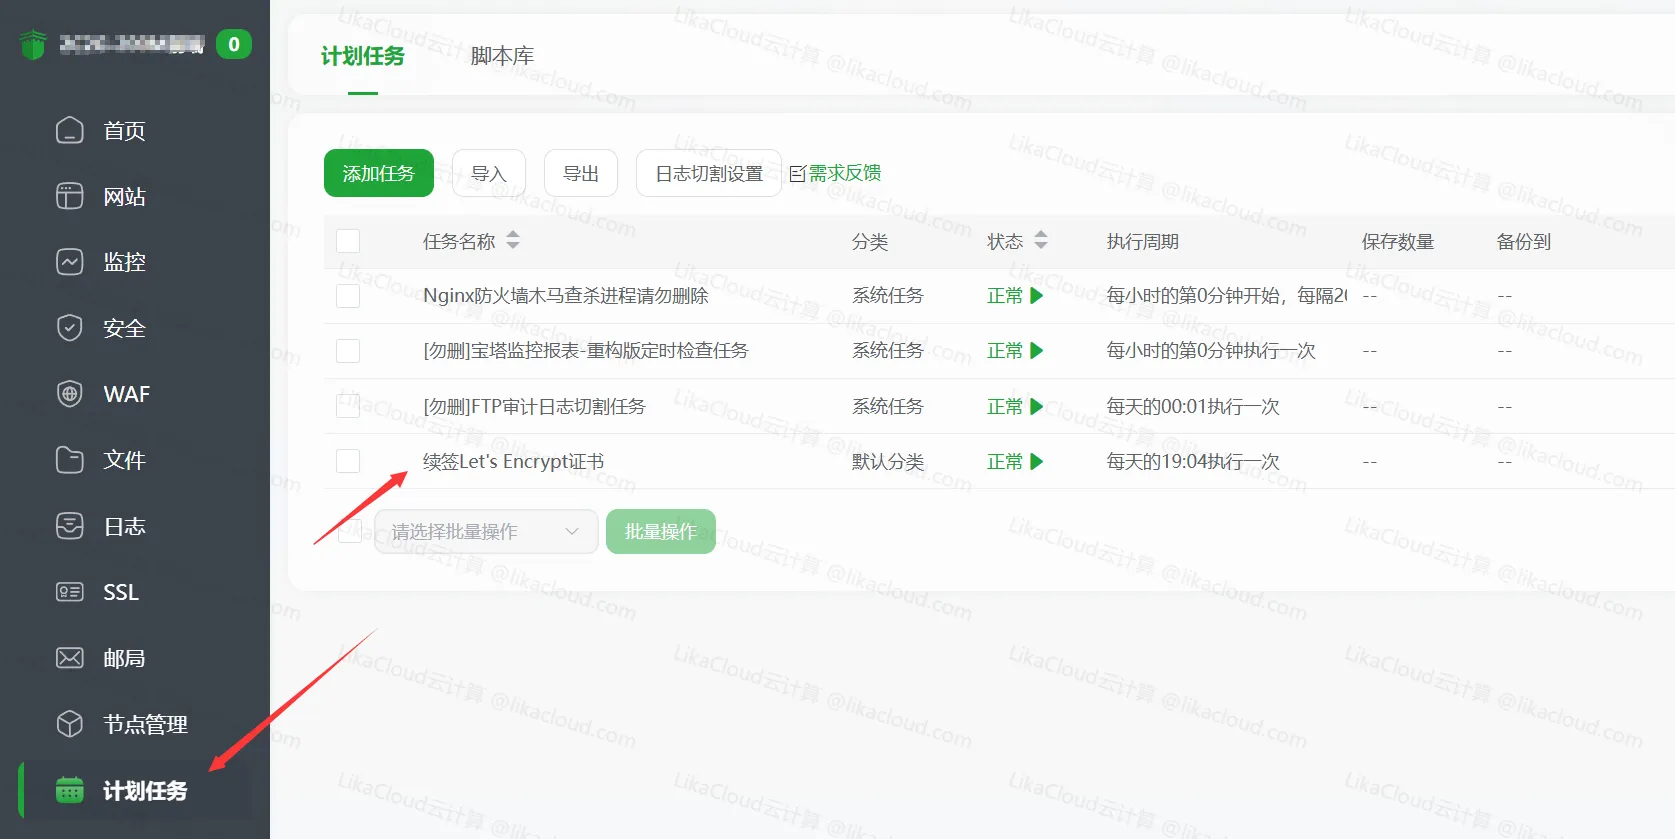Open 日志切割设置 button

(709, 173)
